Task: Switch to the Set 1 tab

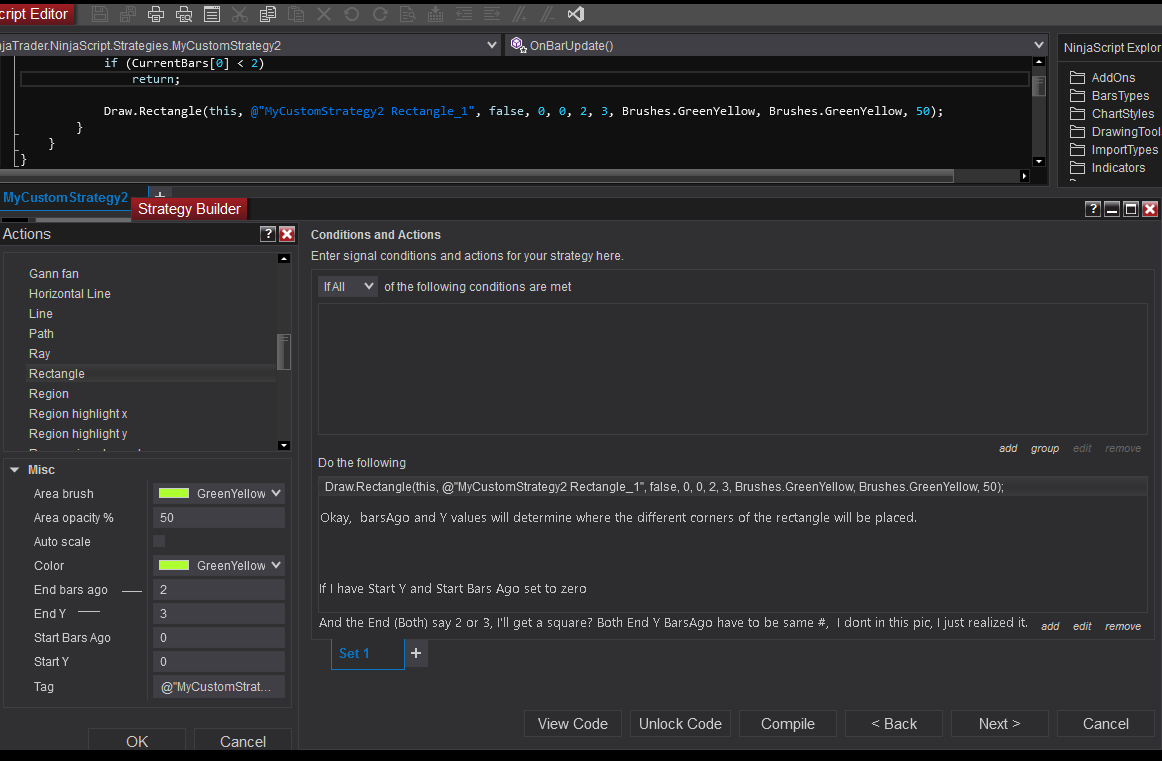Action: [x=355, y=653]
